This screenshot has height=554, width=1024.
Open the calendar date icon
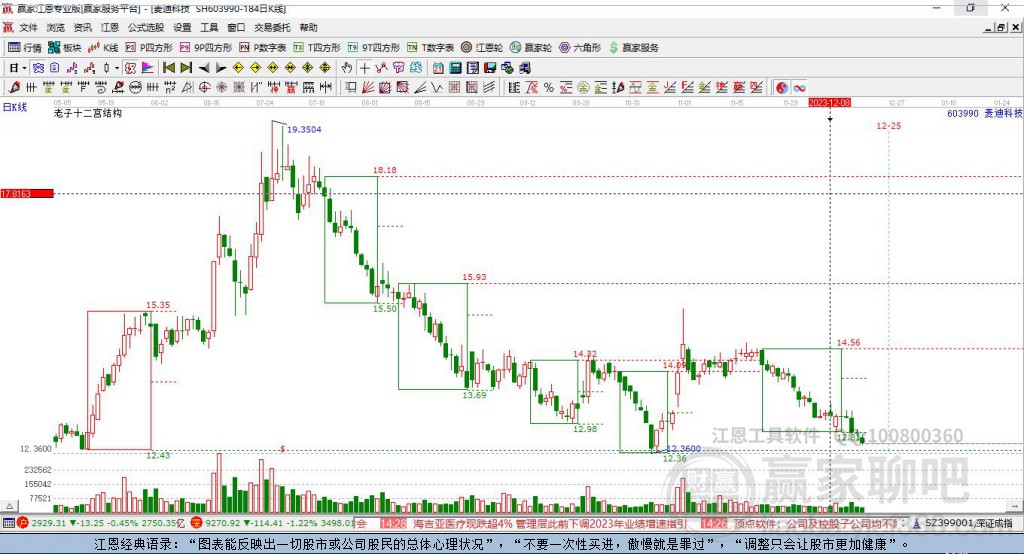[x=438, y=68]
